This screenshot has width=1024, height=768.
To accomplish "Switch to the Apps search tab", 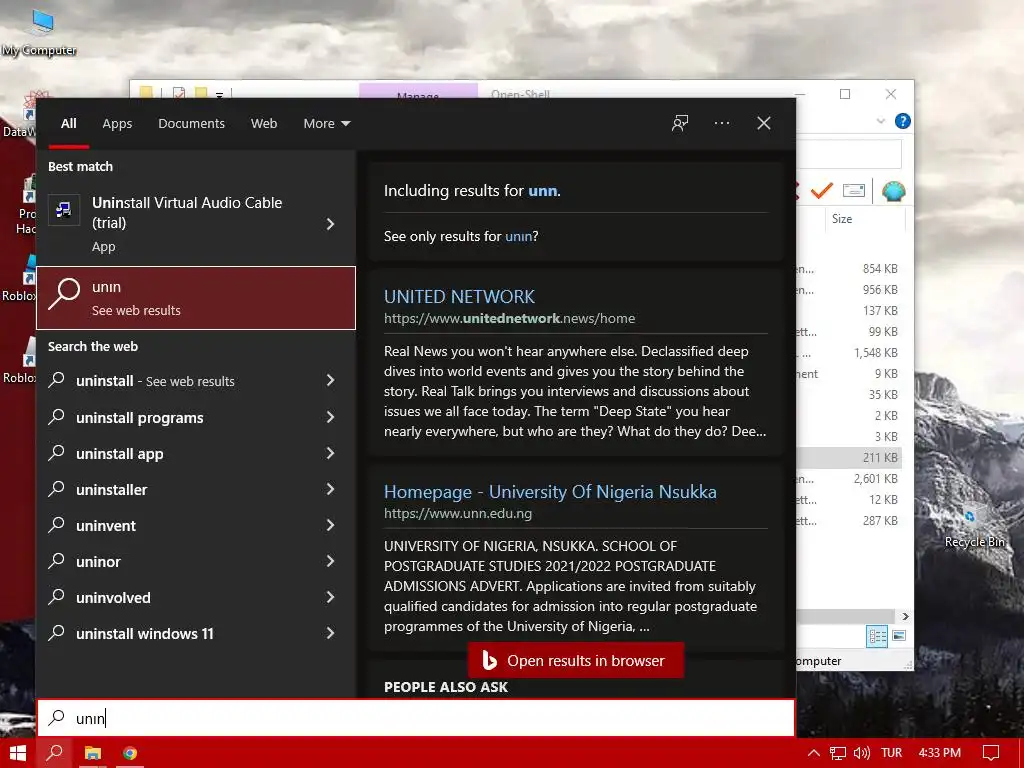I will pos(117,123).
